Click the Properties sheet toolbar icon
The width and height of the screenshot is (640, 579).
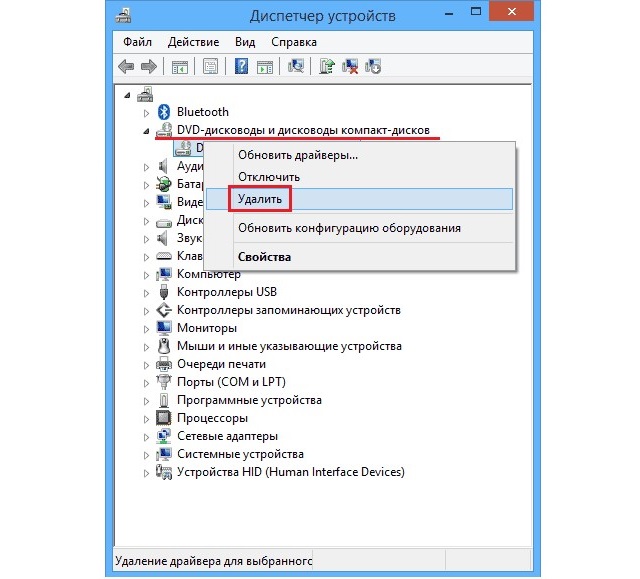click(211, 67)
